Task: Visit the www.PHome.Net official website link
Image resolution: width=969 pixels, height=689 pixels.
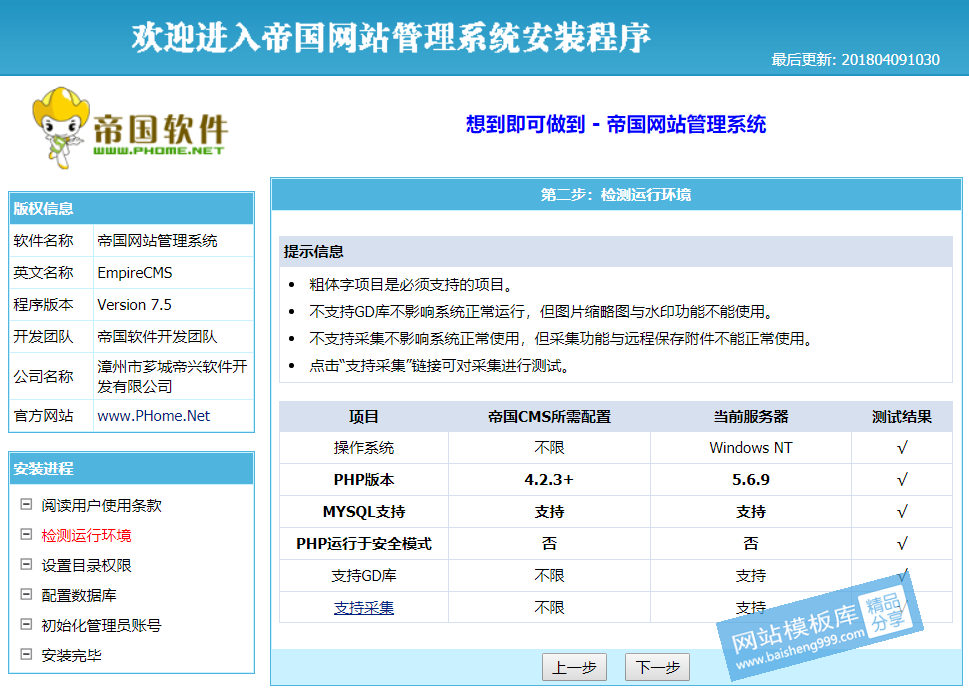Action: point(154,416)
